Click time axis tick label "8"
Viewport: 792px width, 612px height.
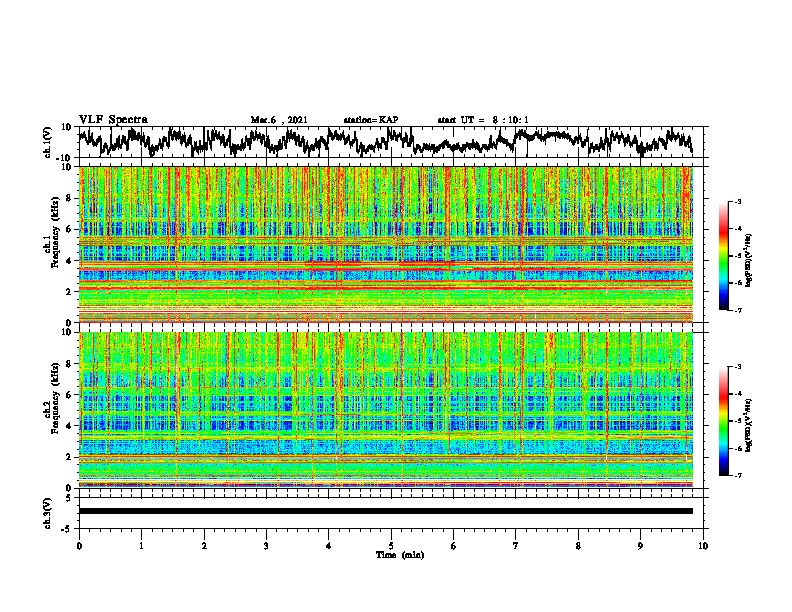pos(578,546)
